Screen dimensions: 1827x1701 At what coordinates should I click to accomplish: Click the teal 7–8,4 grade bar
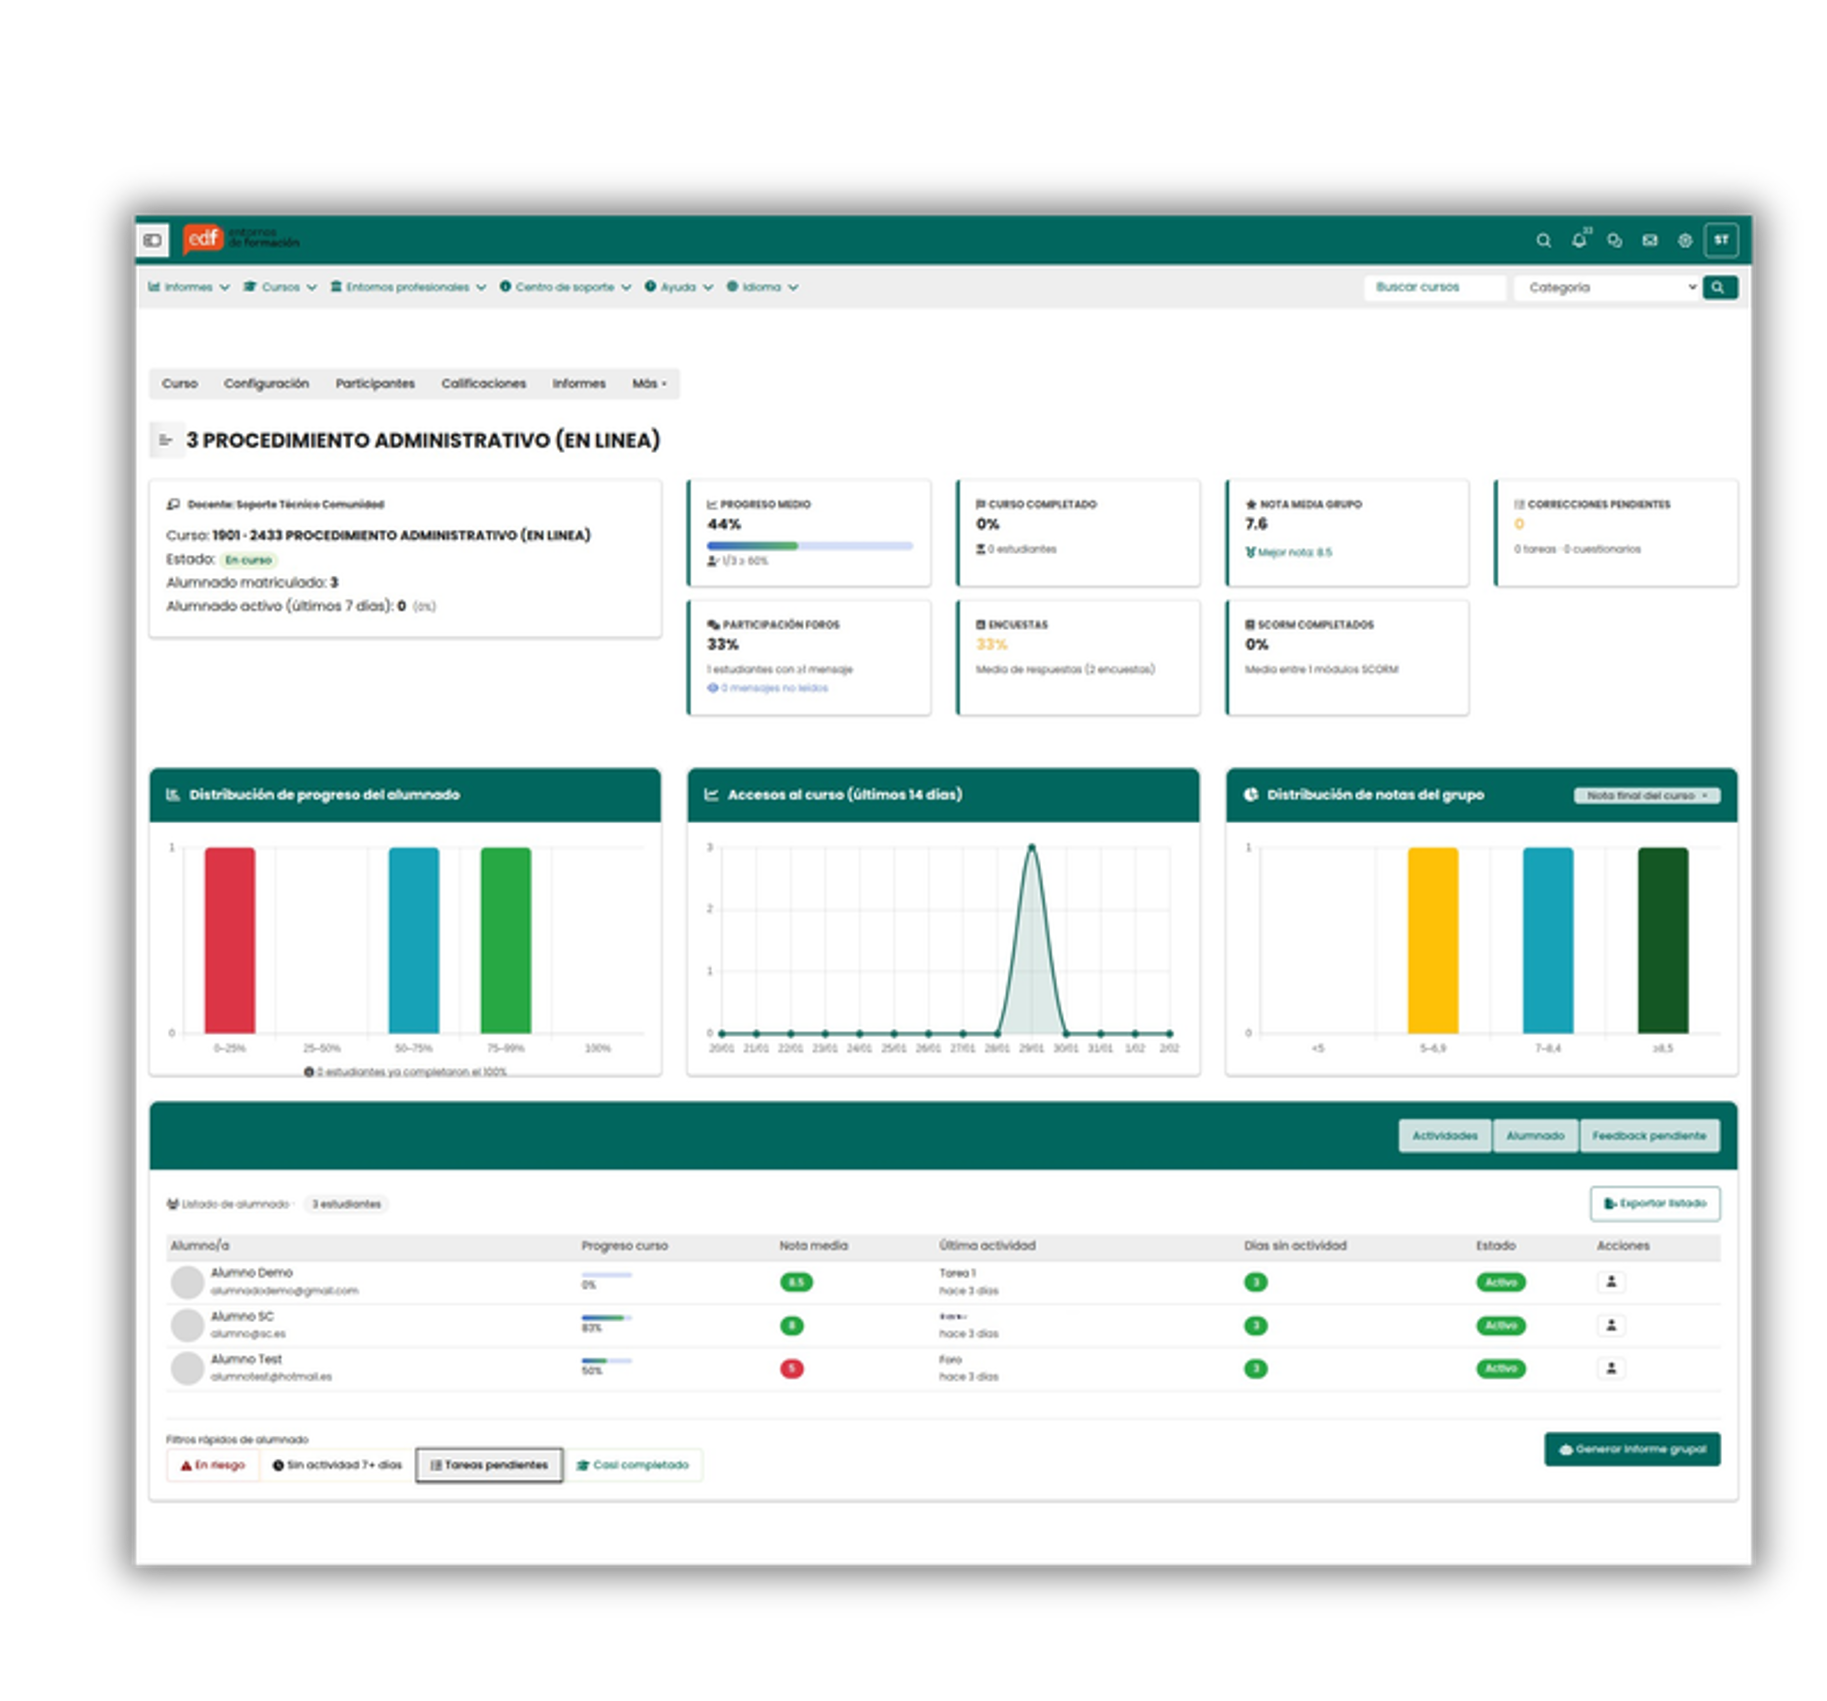point(1547,940)
